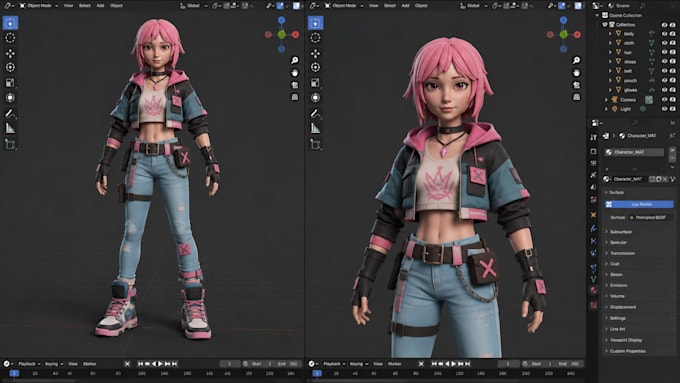Open Object menu in left viewport header
The width and height of the screenshot is (680, 383).
point(116,6)
